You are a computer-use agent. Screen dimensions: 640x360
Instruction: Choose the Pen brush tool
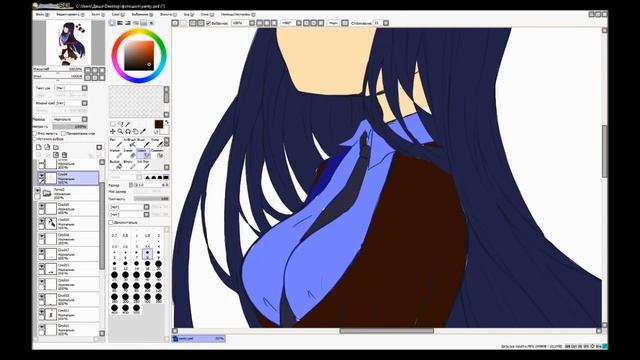click(116, 143)
